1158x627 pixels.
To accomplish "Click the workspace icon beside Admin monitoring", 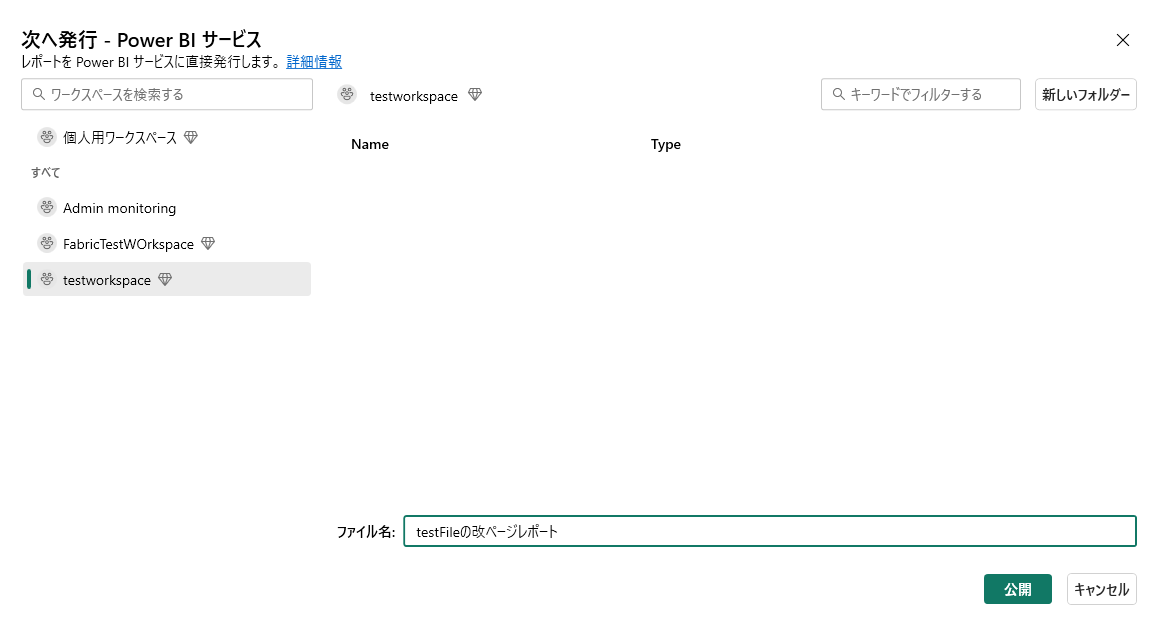I will click(47, 208).
